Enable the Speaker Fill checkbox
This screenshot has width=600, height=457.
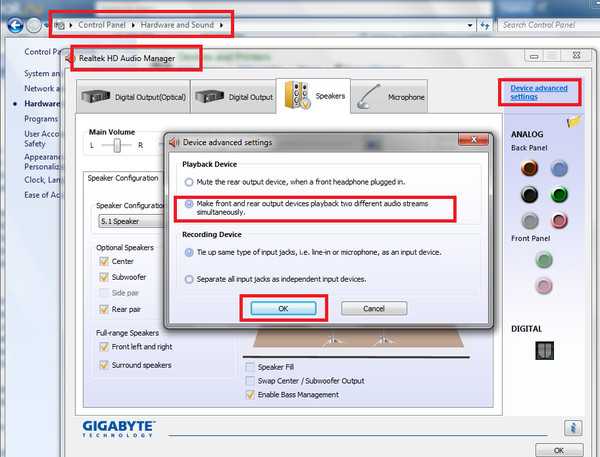(249, 367)
